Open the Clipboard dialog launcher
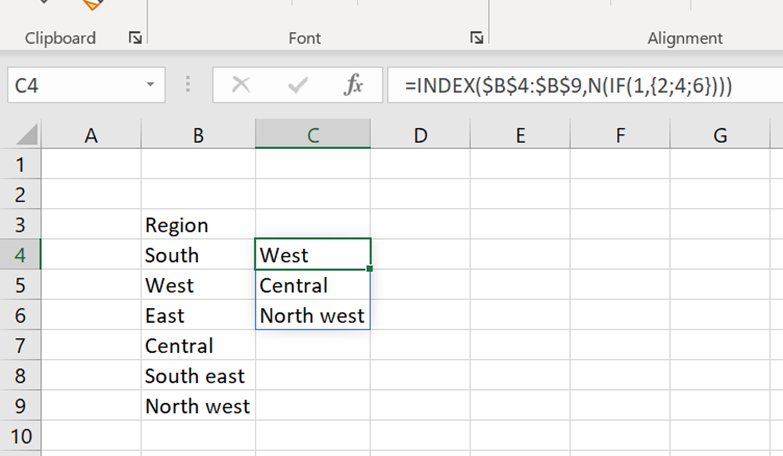Image resolution: width=783 pixels, height=456 pixels. pos(135,38)
